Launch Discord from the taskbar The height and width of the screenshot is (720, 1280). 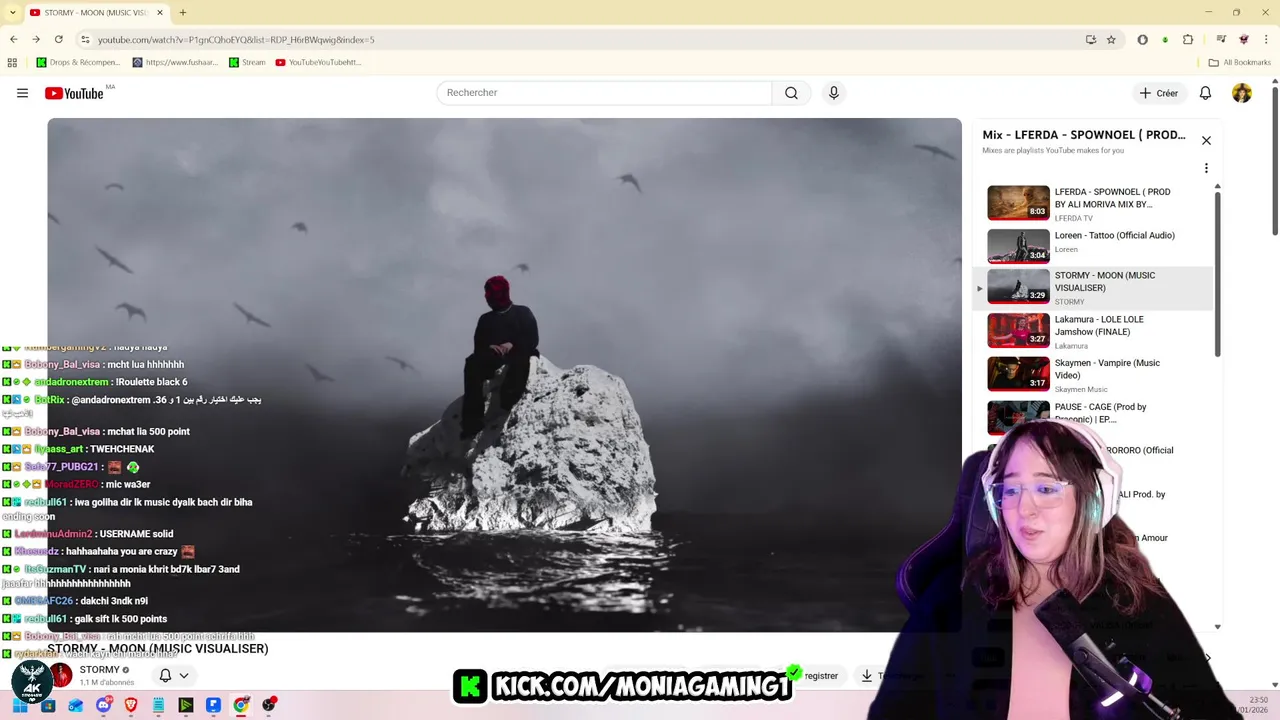coord(103,705)
